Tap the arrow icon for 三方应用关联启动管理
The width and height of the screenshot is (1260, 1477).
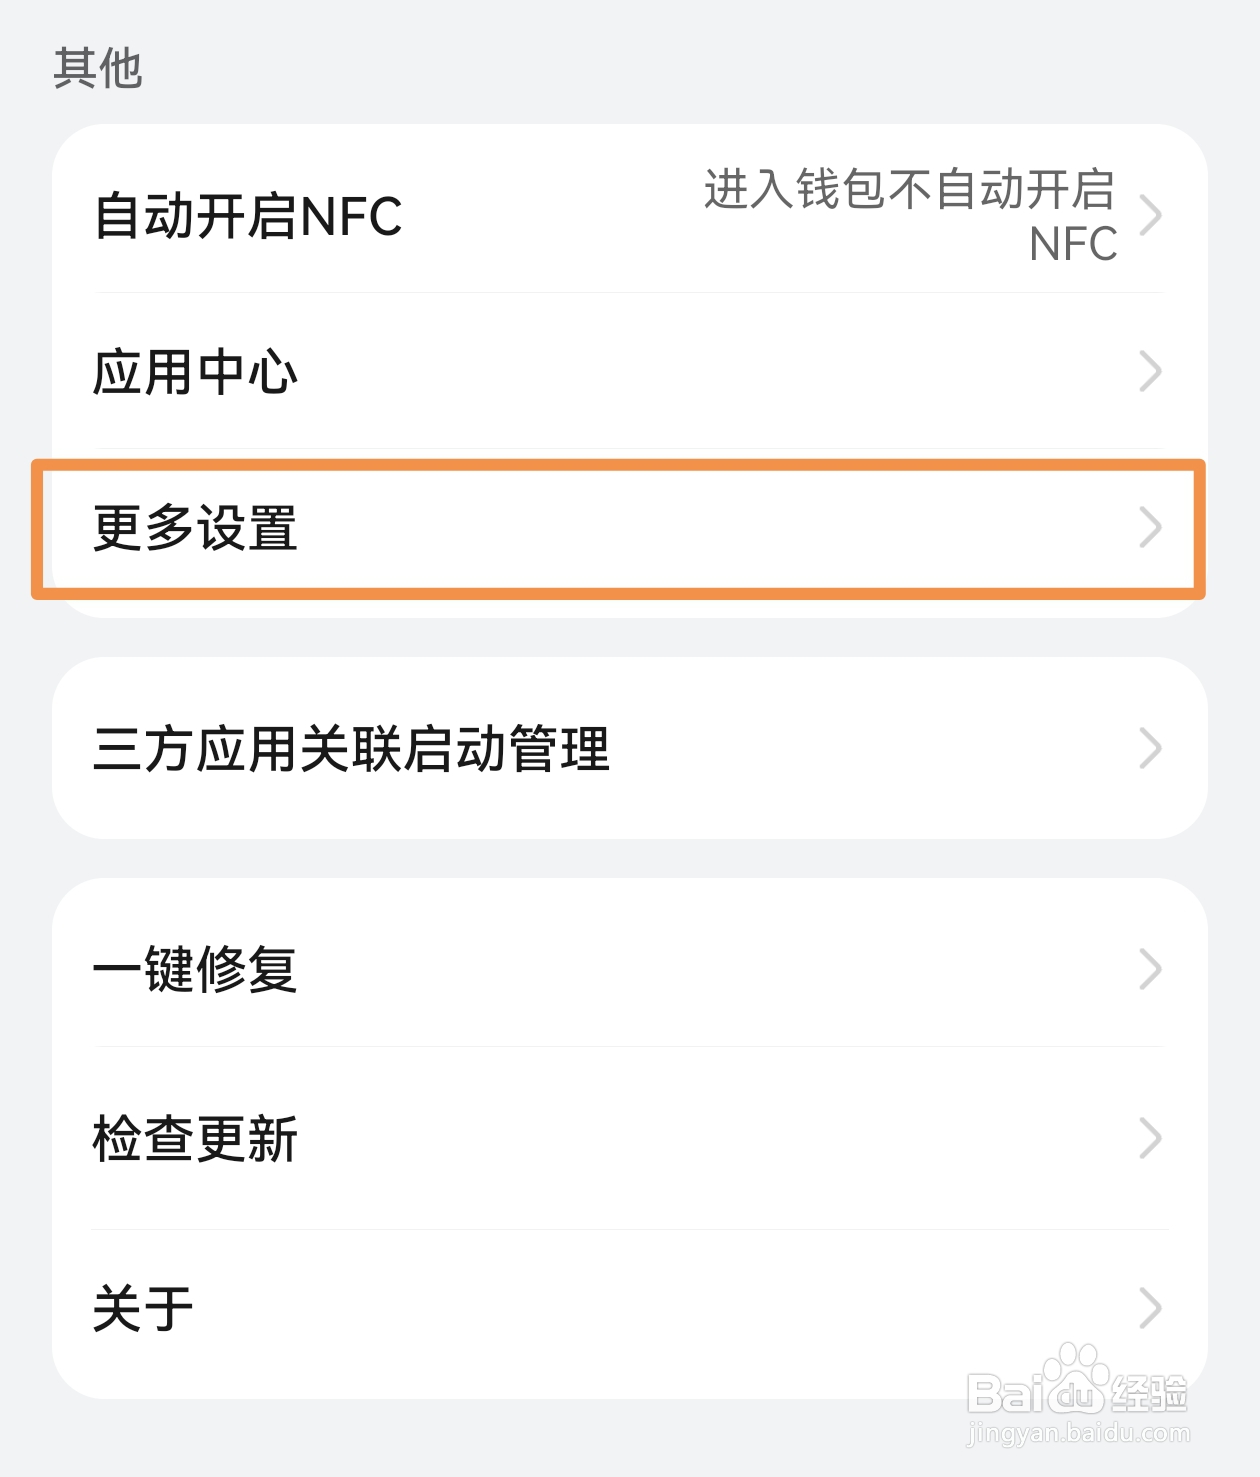point(1150,748)
